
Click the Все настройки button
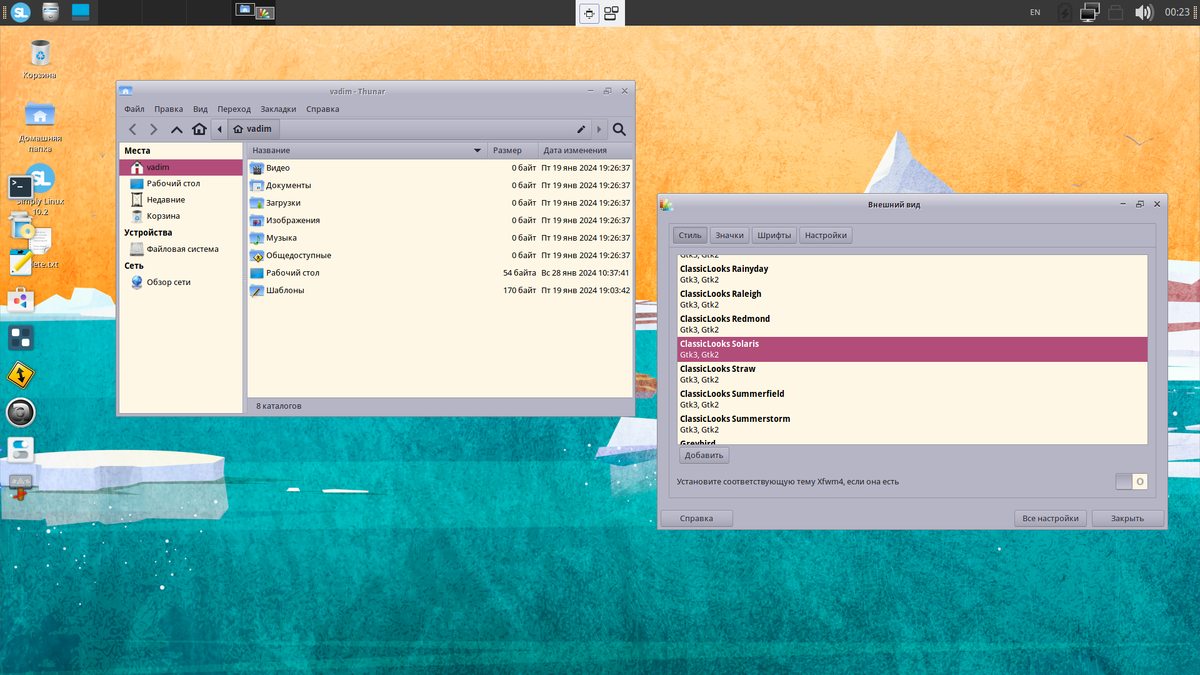[x=1050, y=517]
